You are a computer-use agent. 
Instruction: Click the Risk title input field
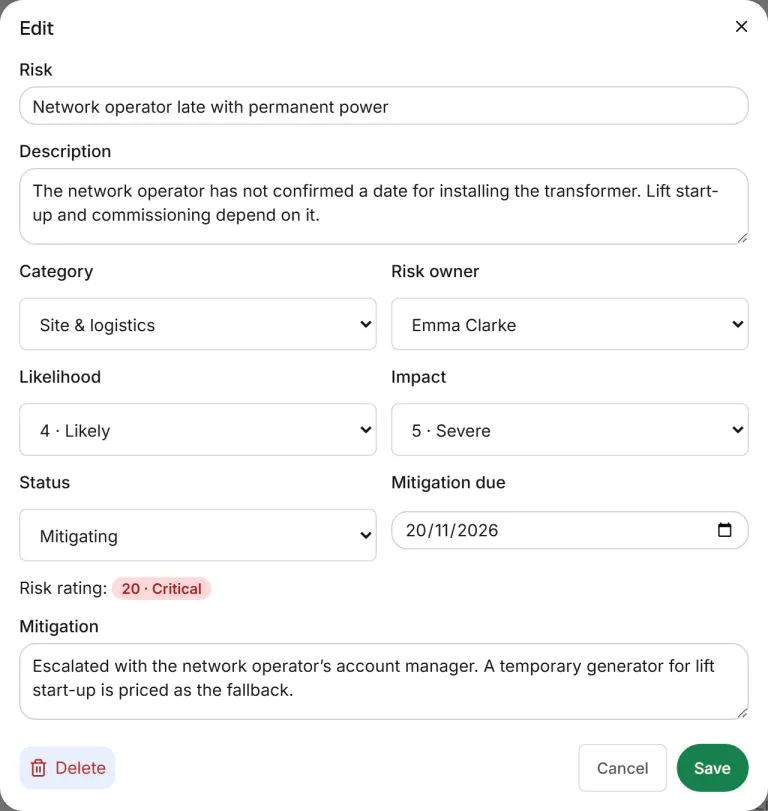[384, 106]
